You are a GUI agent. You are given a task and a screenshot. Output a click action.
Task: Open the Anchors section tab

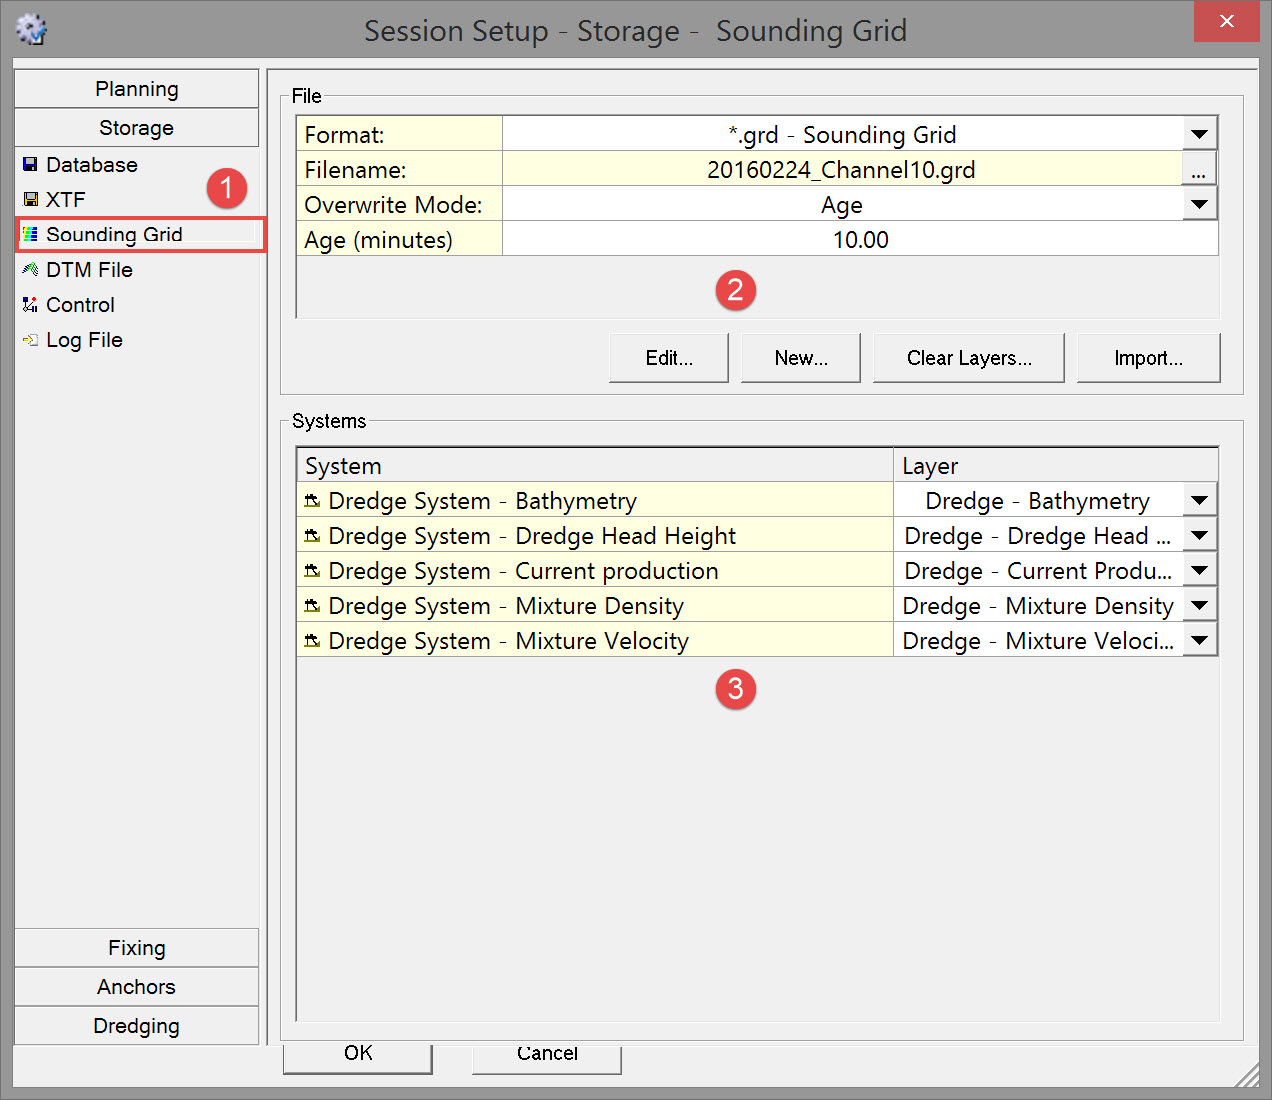(x=137, y=987)
